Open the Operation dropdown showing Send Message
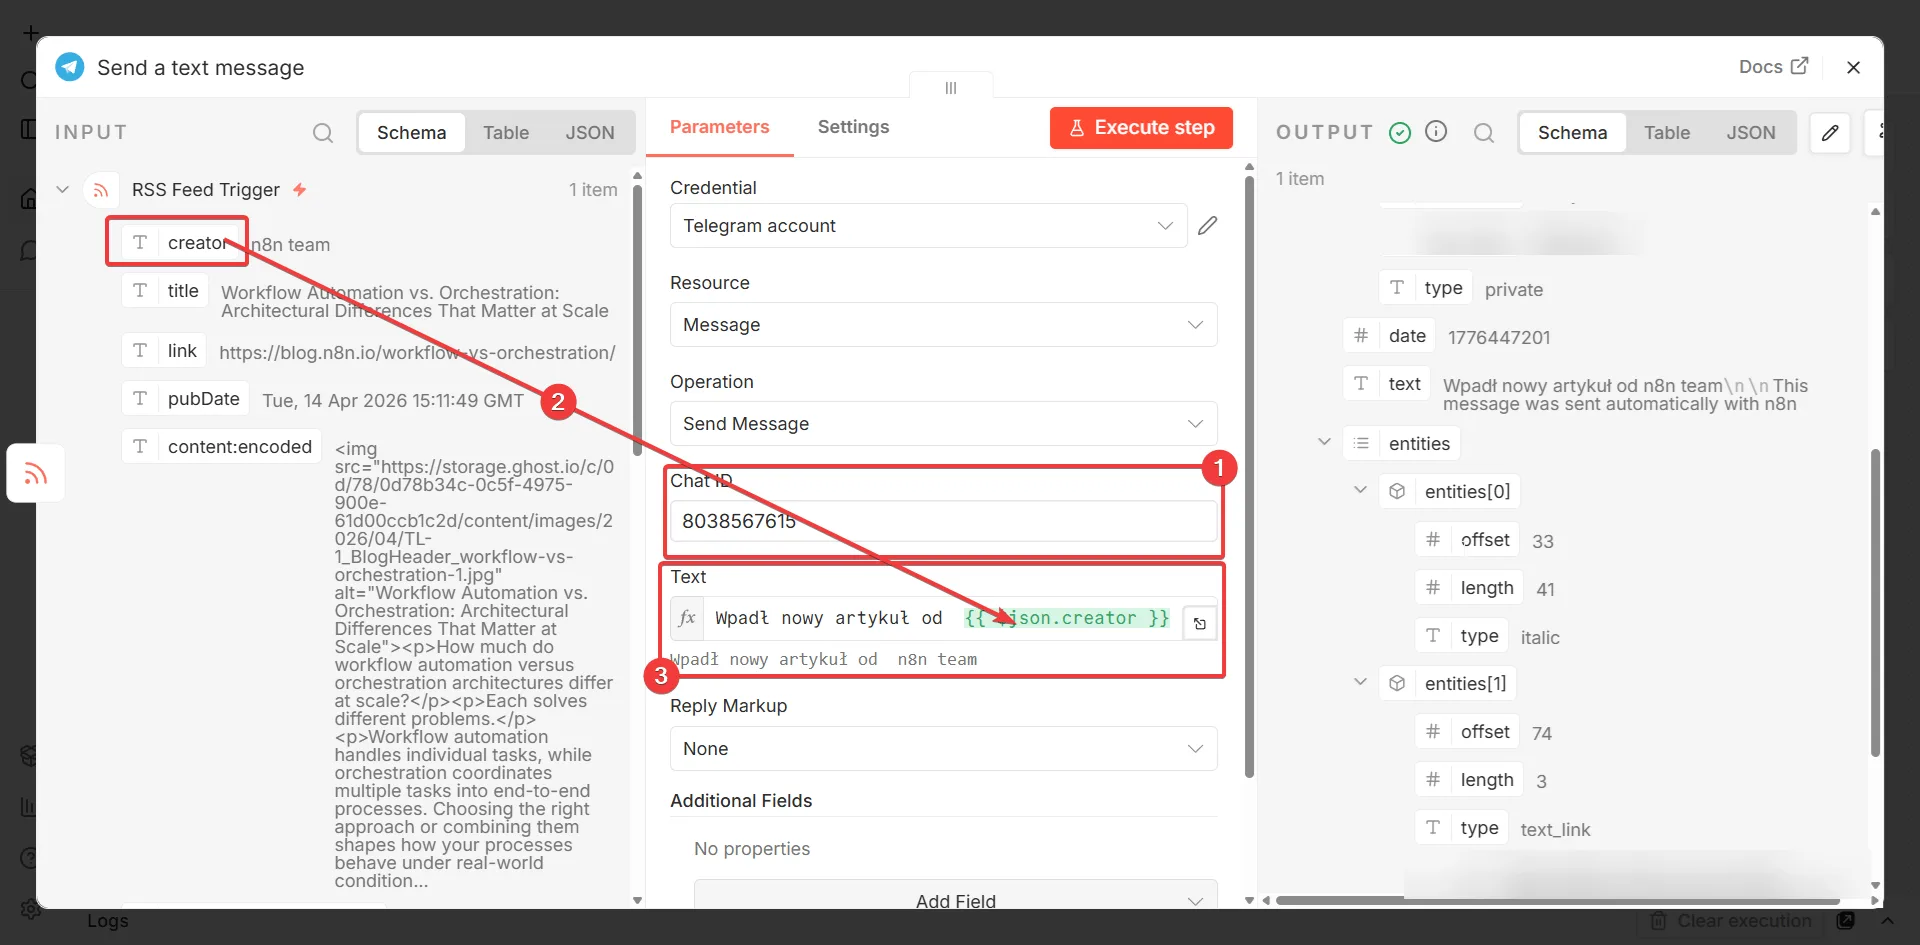The height and width of the screenshot is (945, 1920). pyautogui.click(x=943, y=424)
